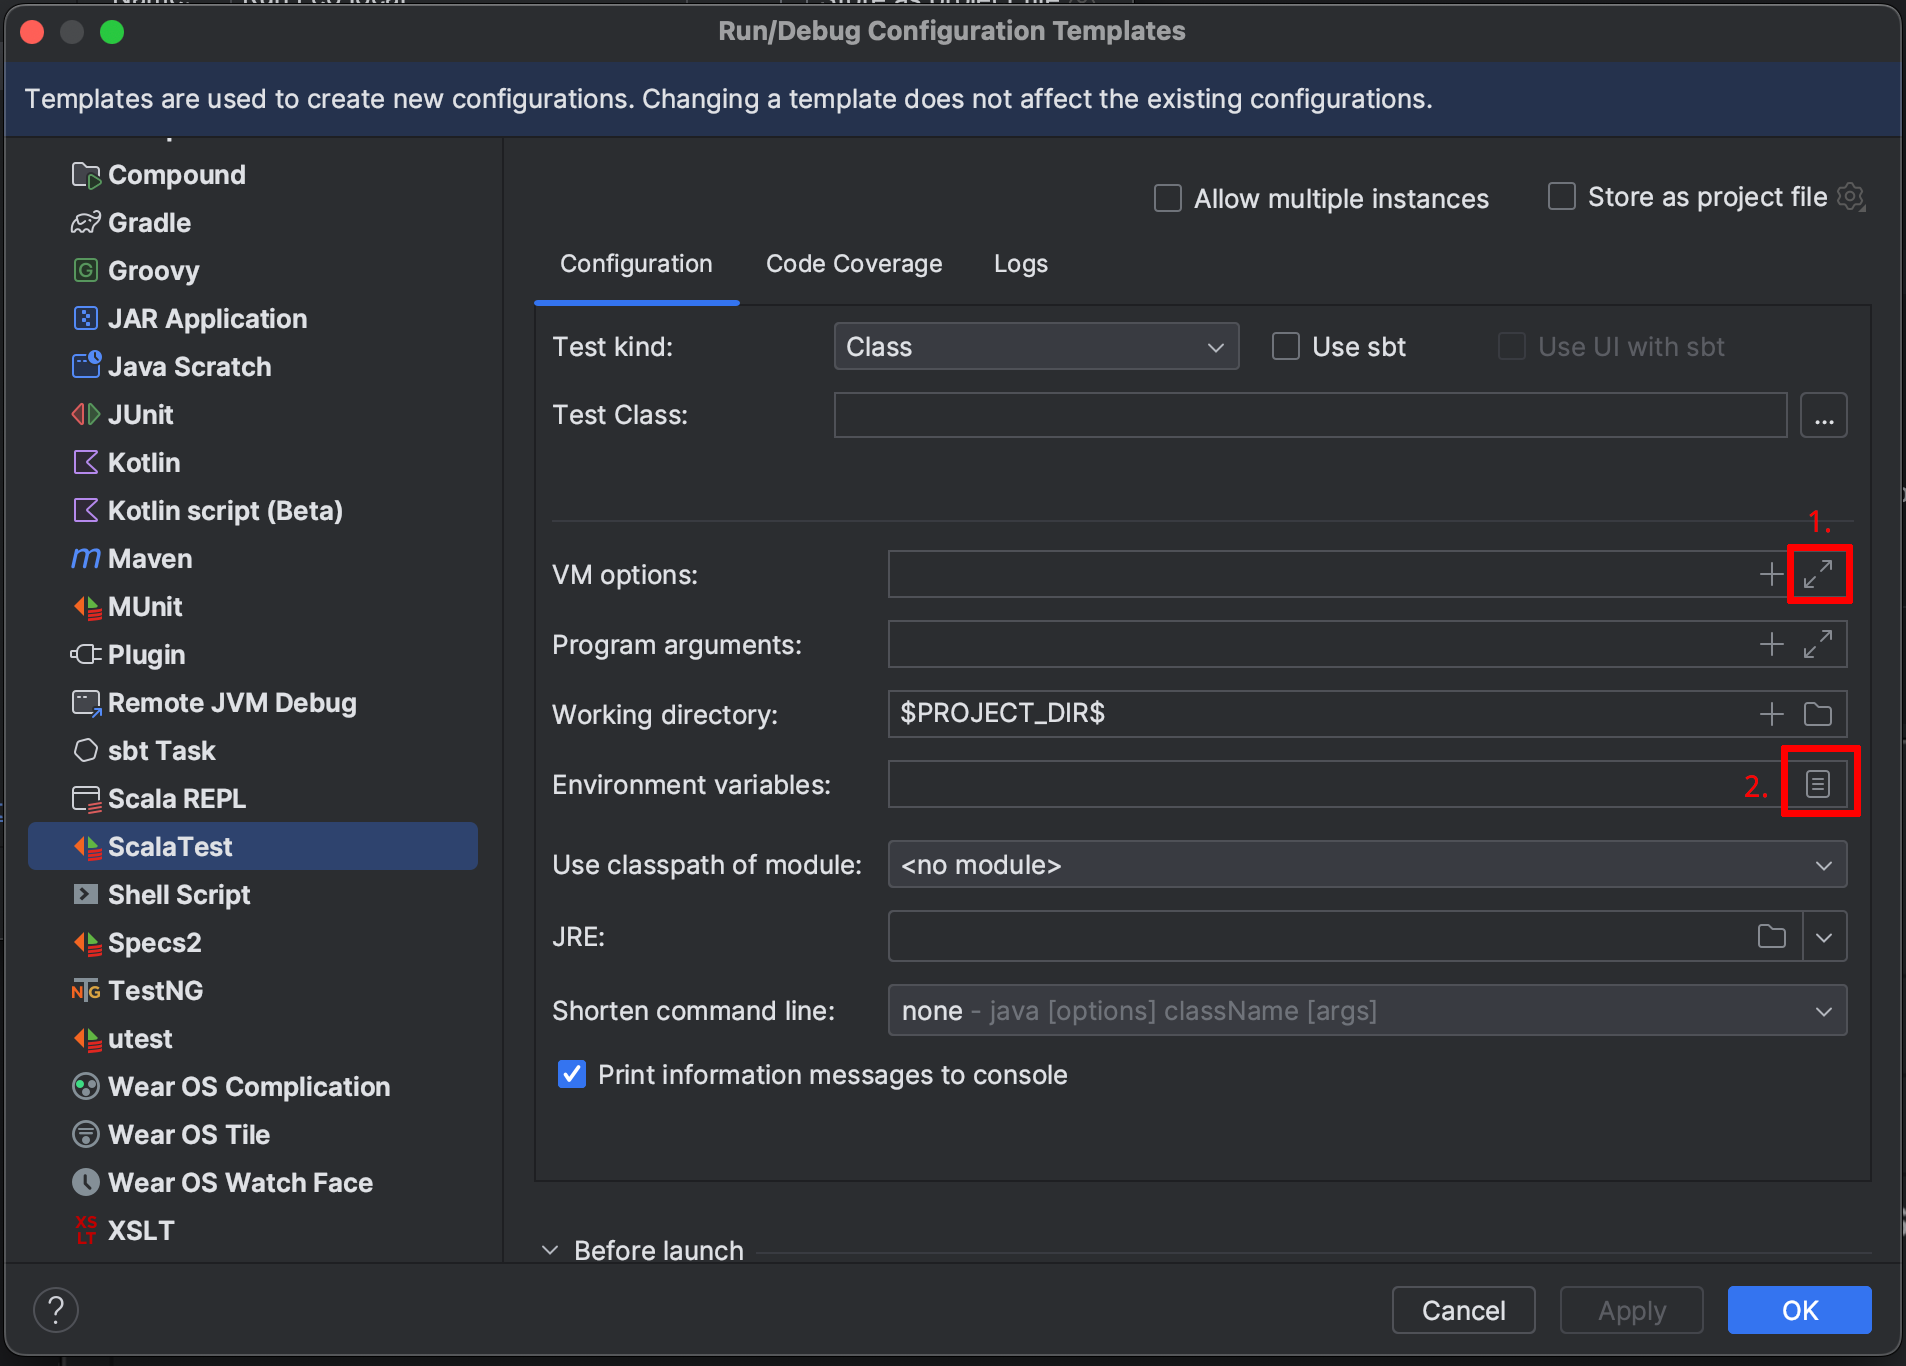Screen dimensions: 1906x1366
Task: Select the JUnit template in the list
Action: pyautogui.click(x=140, y=415)
